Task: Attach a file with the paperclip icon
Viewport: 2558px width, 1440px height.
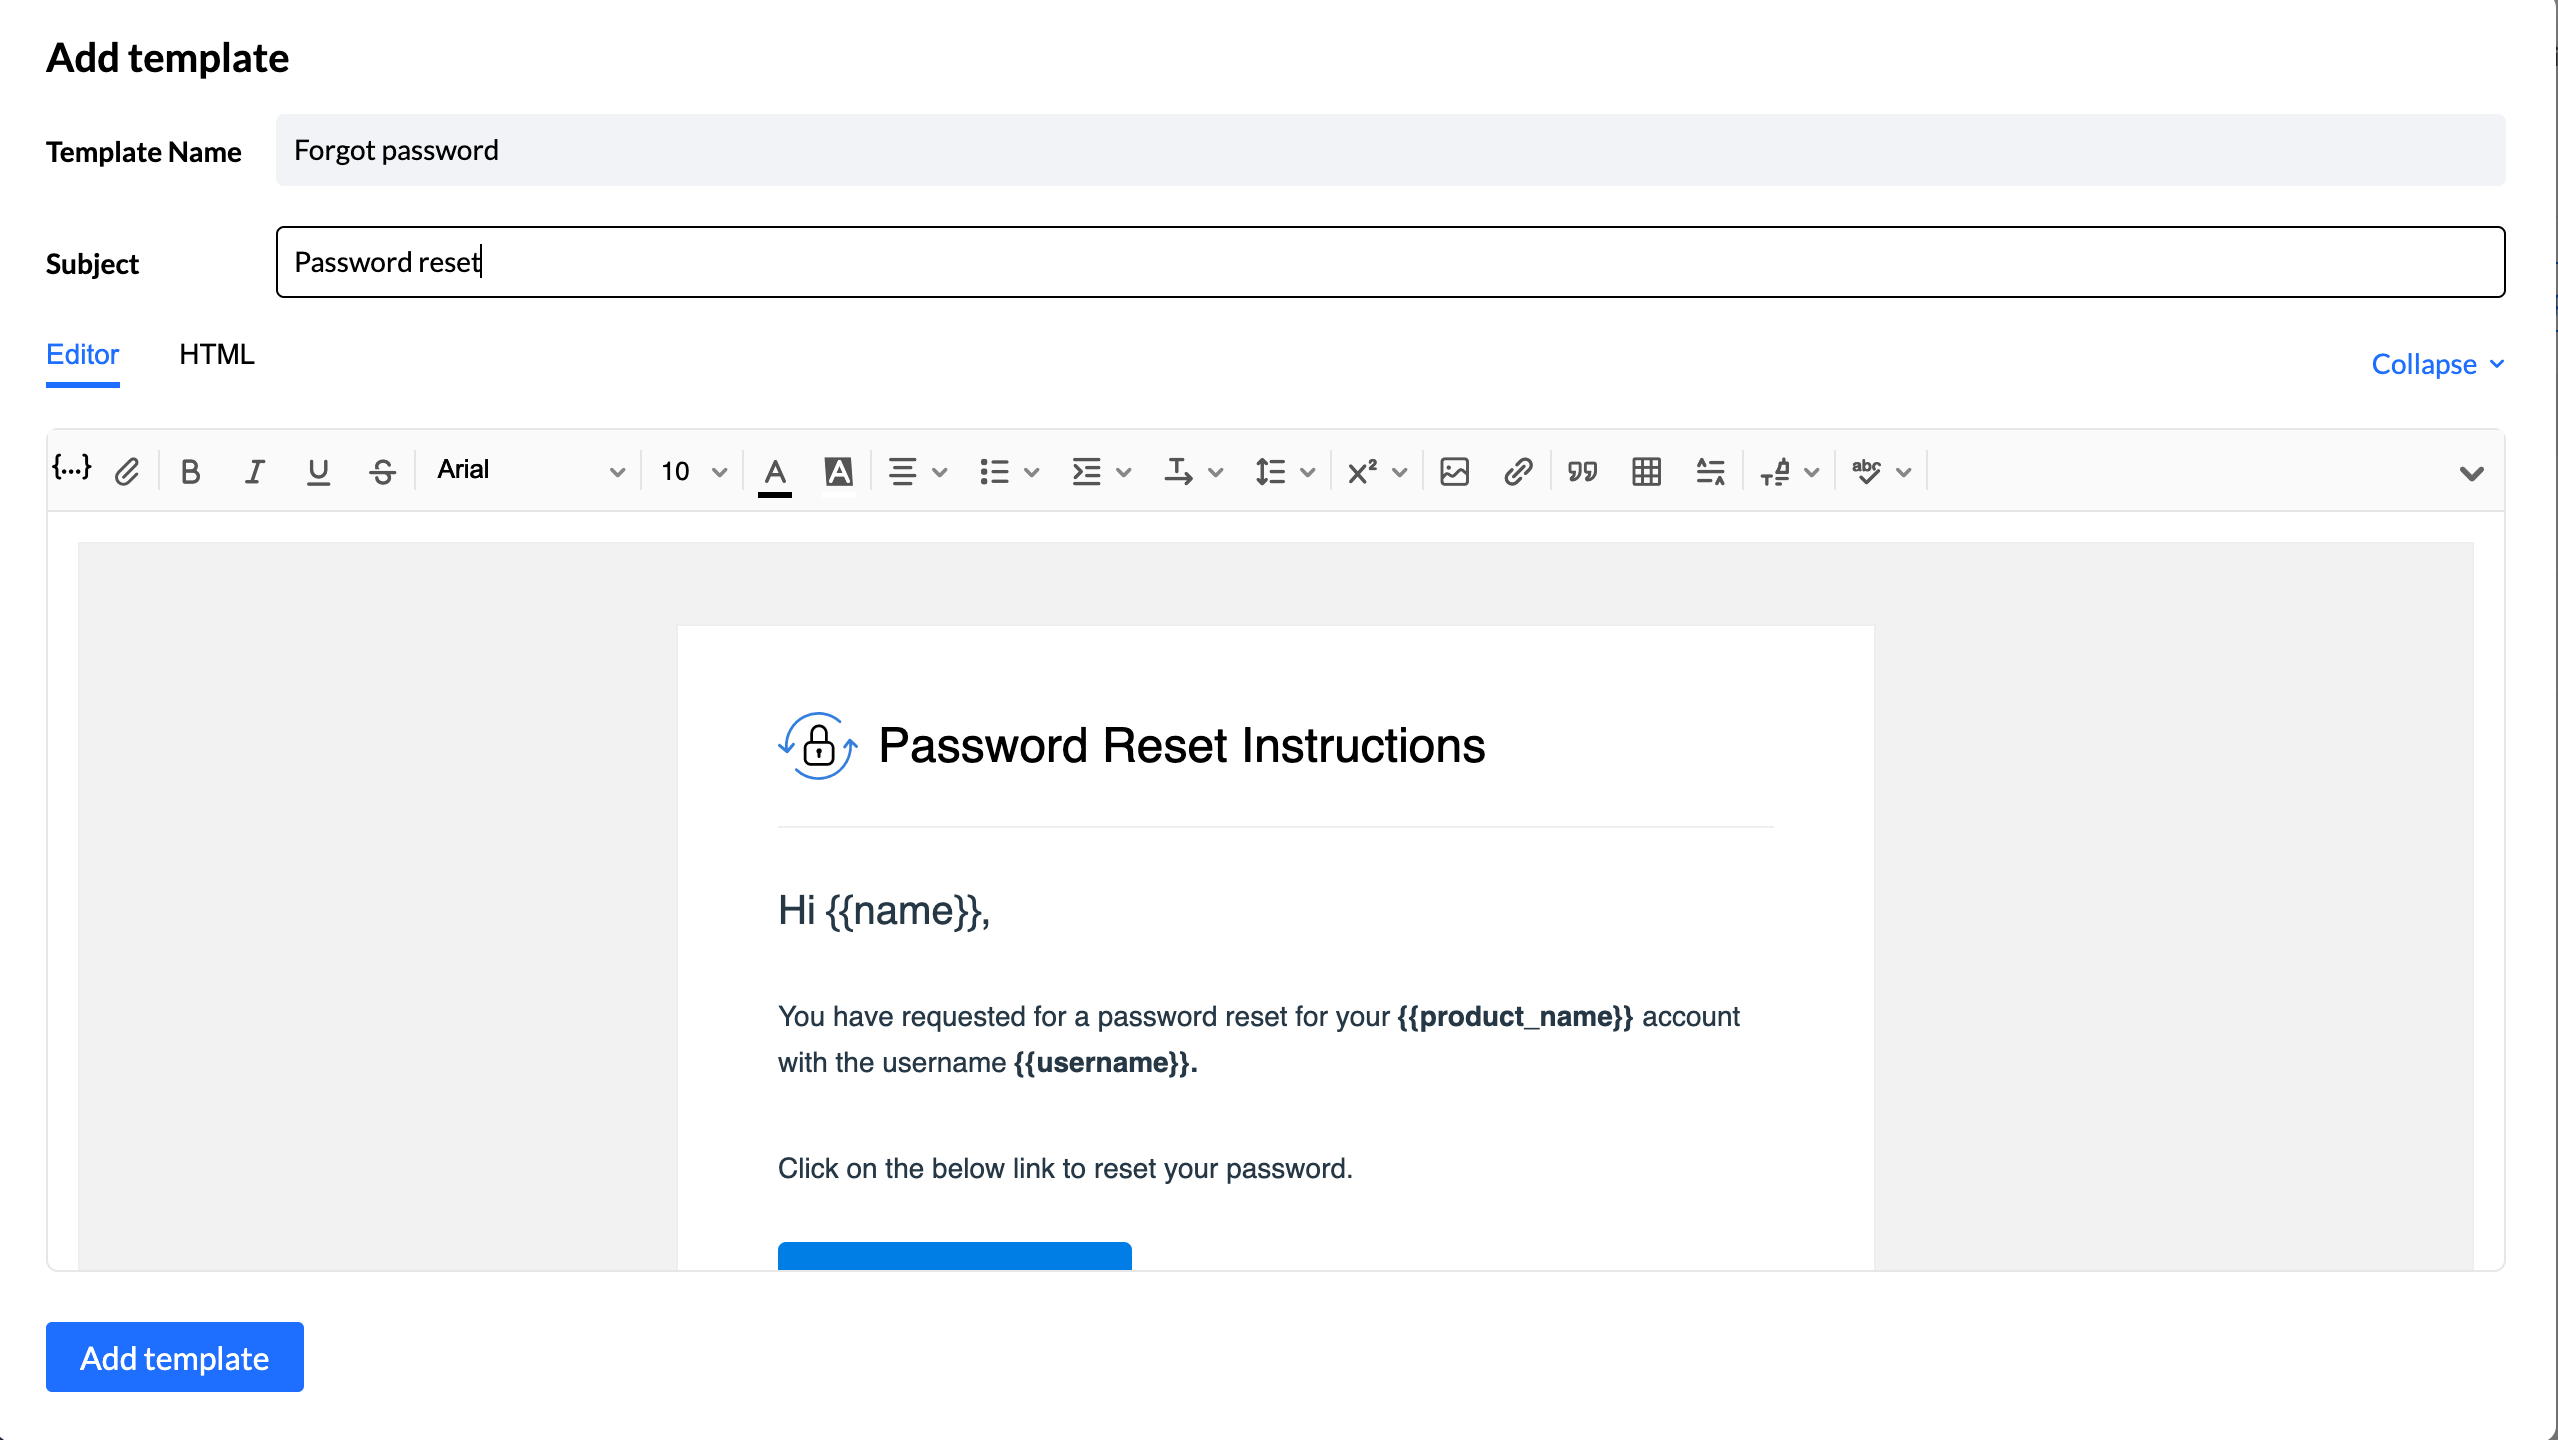Action: pos(127,470)
